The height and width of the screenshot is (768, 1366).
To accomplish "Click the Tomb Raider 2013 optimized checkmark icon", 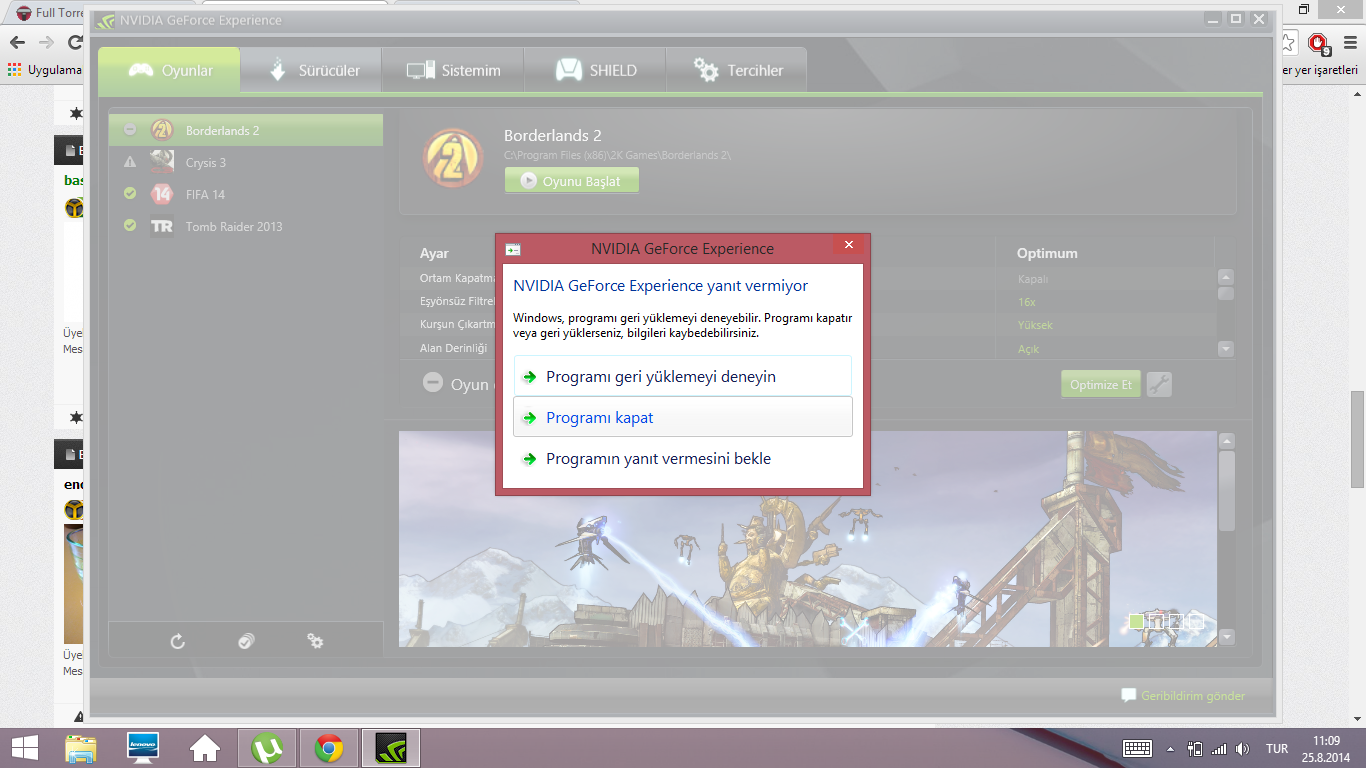I will point(129,226).
